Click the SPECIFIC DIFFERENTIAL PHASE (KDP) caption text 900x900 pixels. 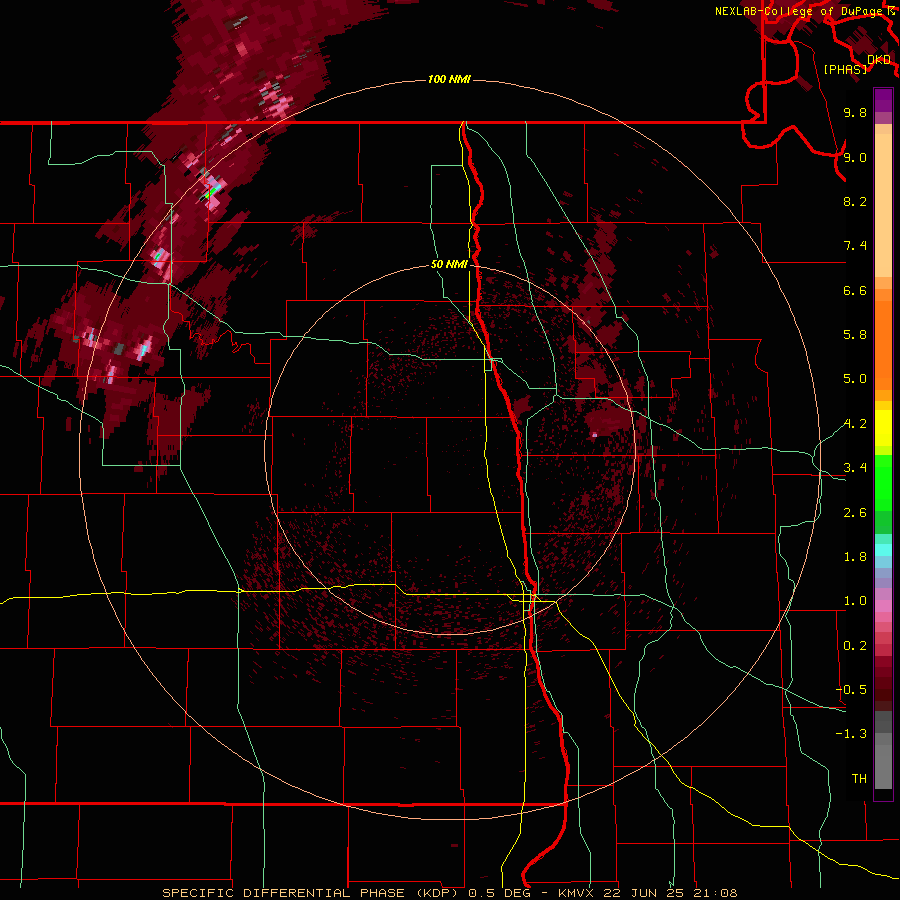click(x=313, y=893)
